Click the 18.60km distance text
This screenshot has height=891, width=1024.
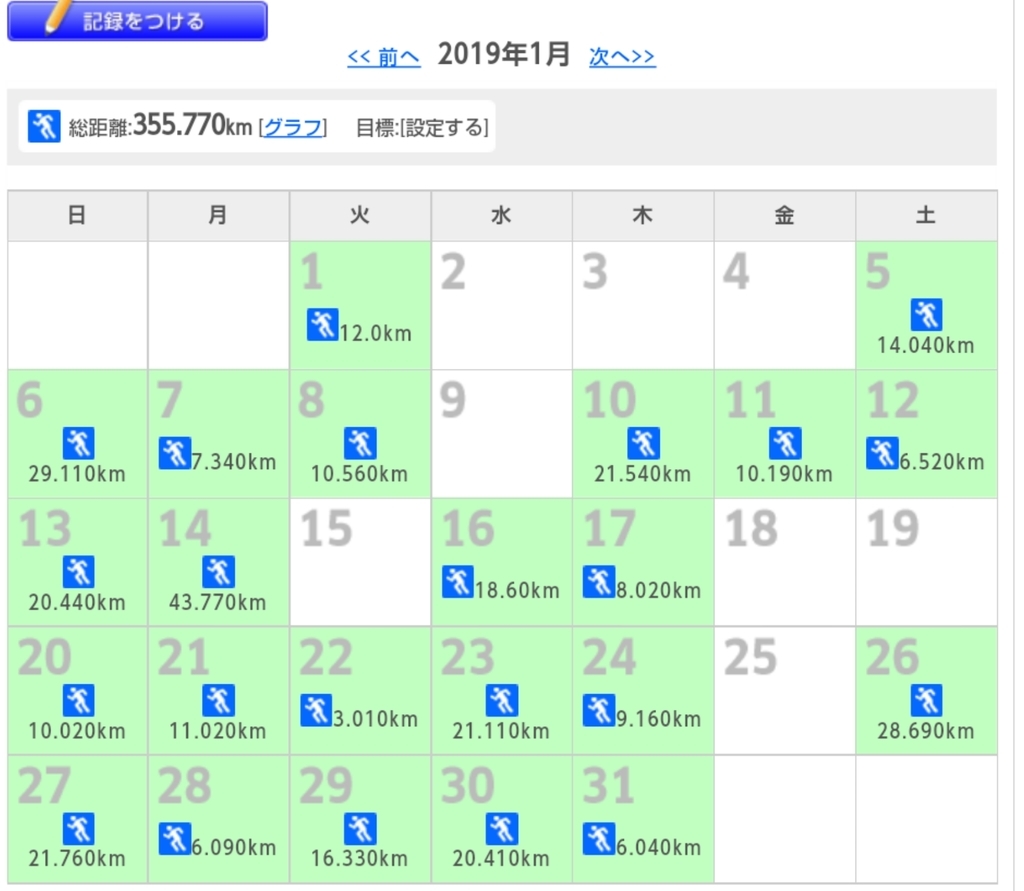tap(517, 591)
